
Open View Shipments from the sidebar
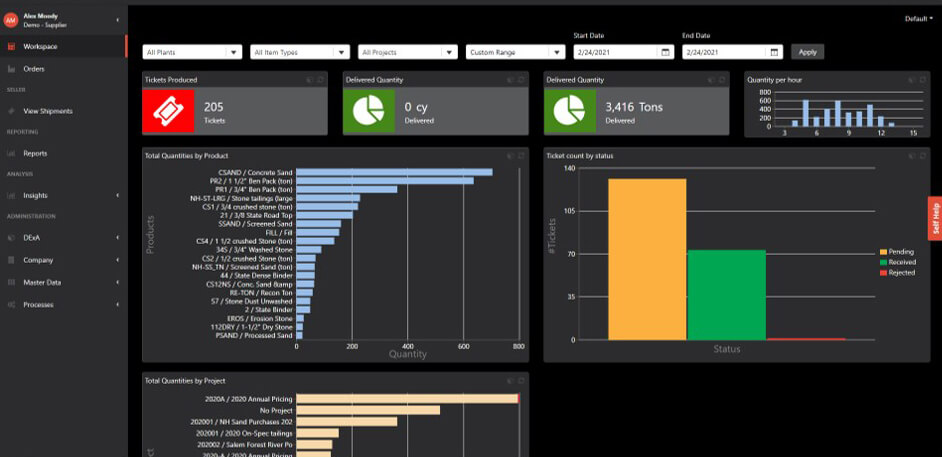(48, 111)
